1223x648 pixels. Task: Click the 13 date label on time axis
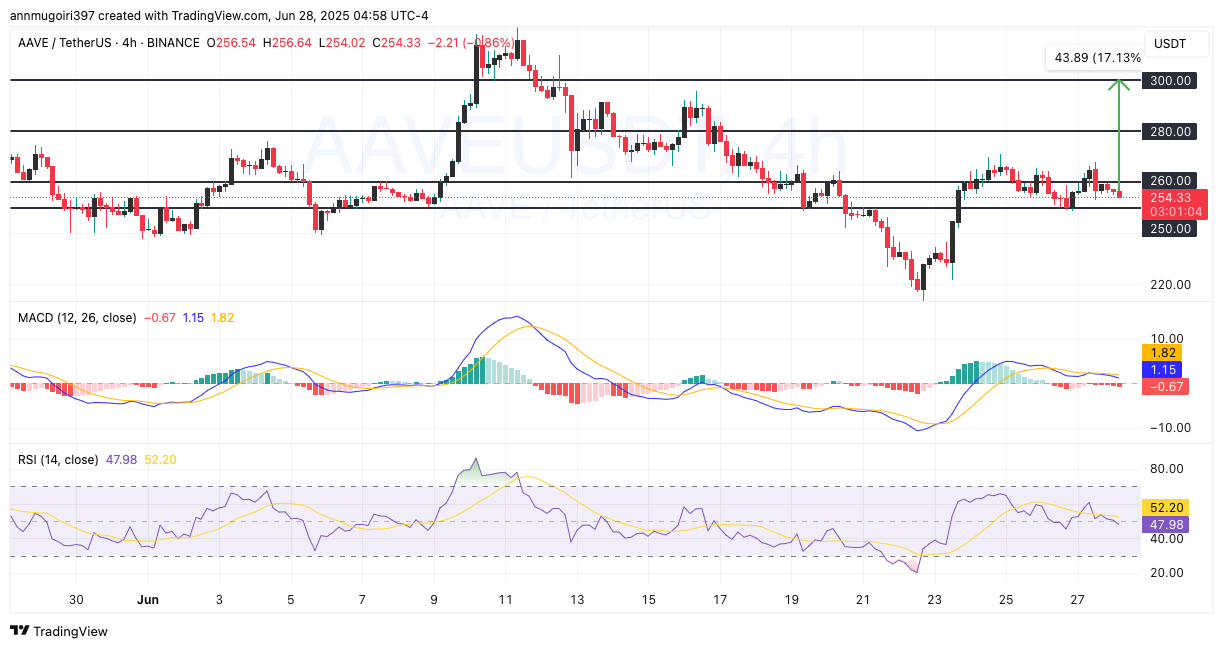point(577,599)
